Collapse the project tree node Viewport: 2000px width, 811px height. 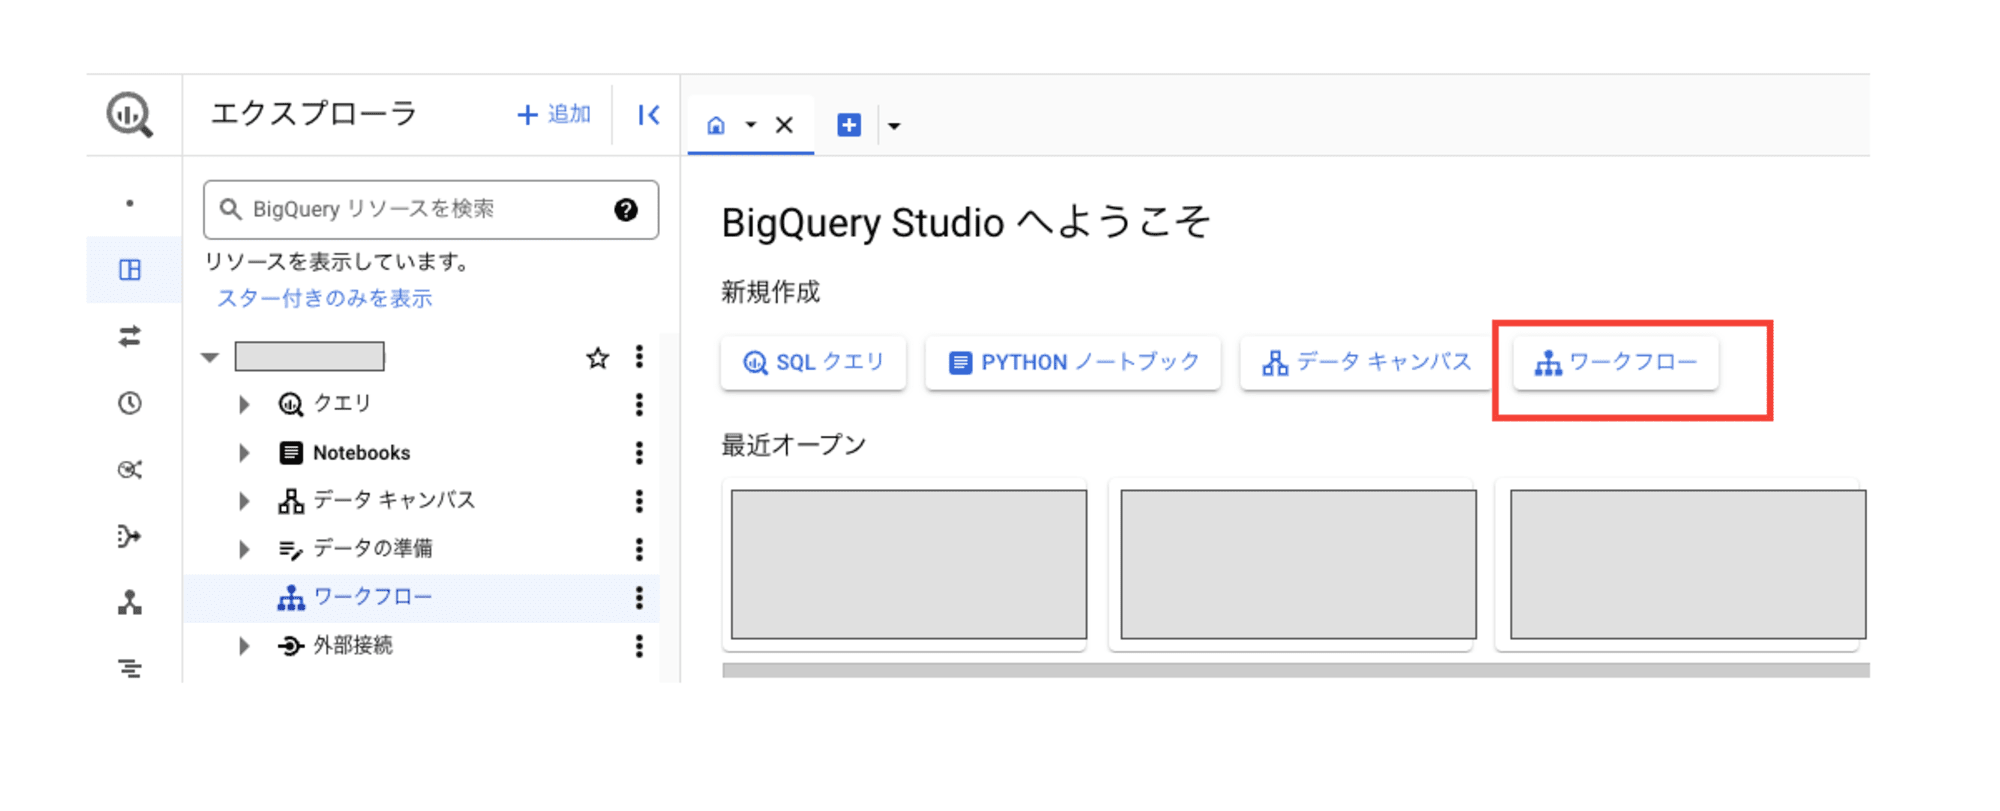(210, 357)
